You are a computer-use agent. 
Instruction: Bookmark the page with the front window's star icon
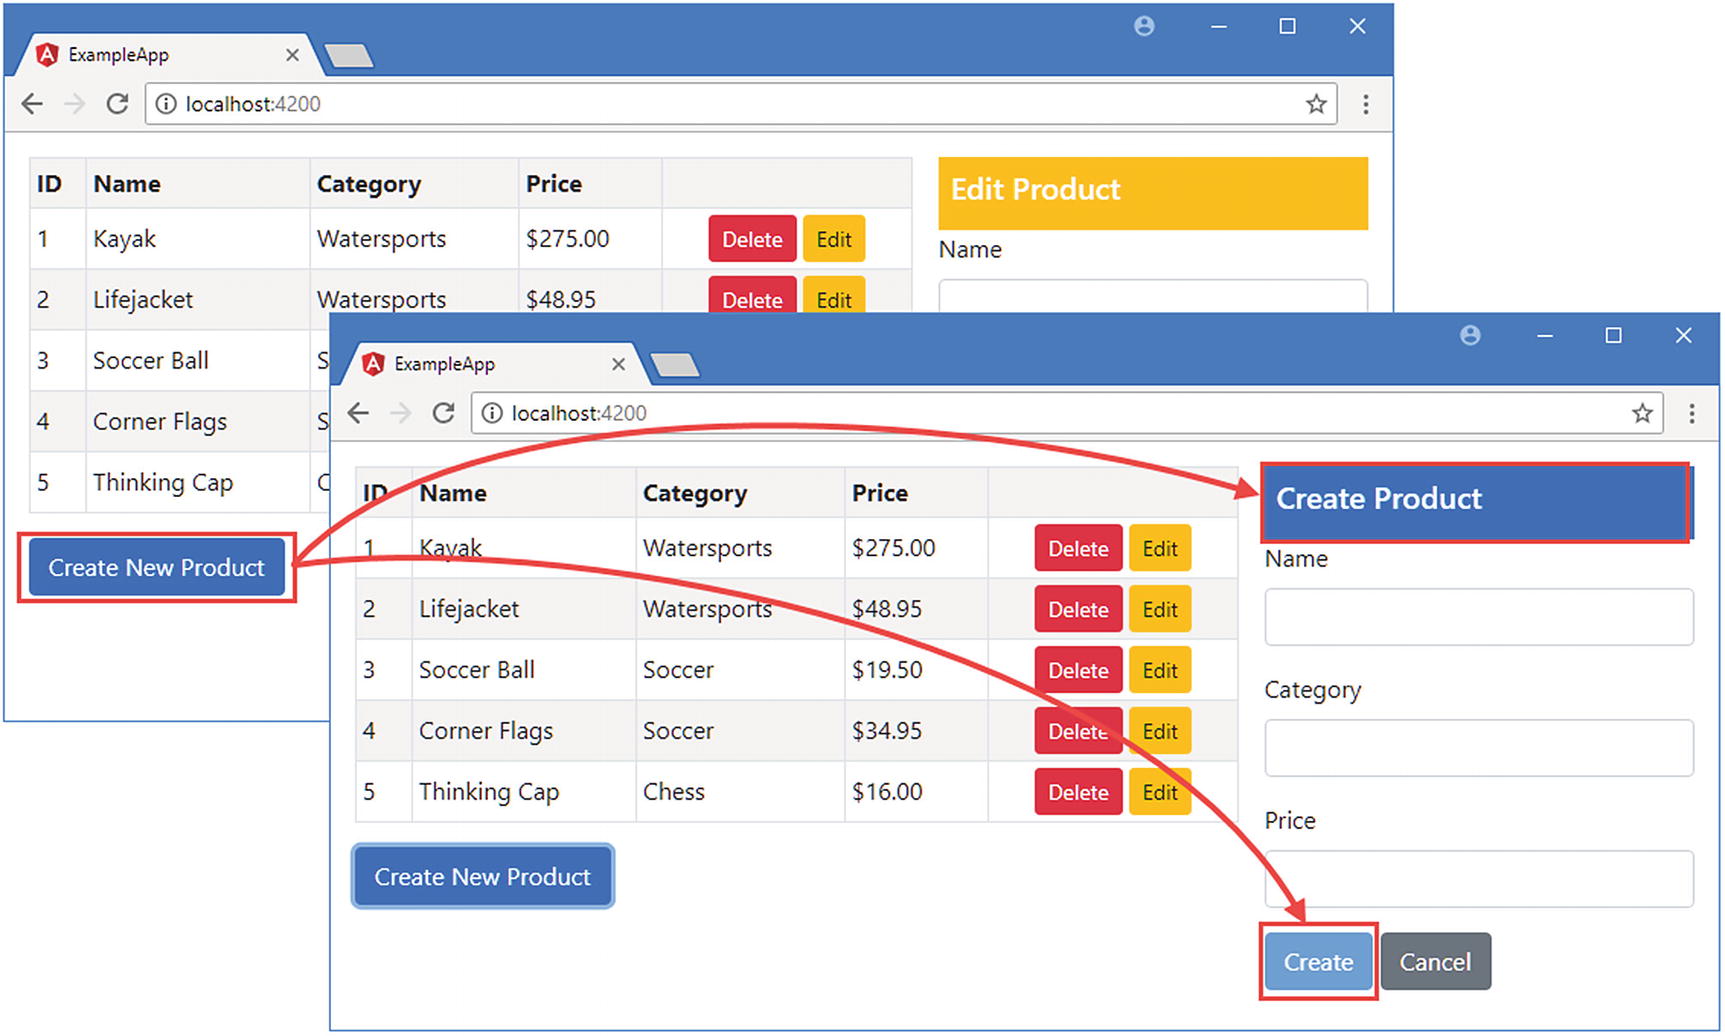[1642, 413]
